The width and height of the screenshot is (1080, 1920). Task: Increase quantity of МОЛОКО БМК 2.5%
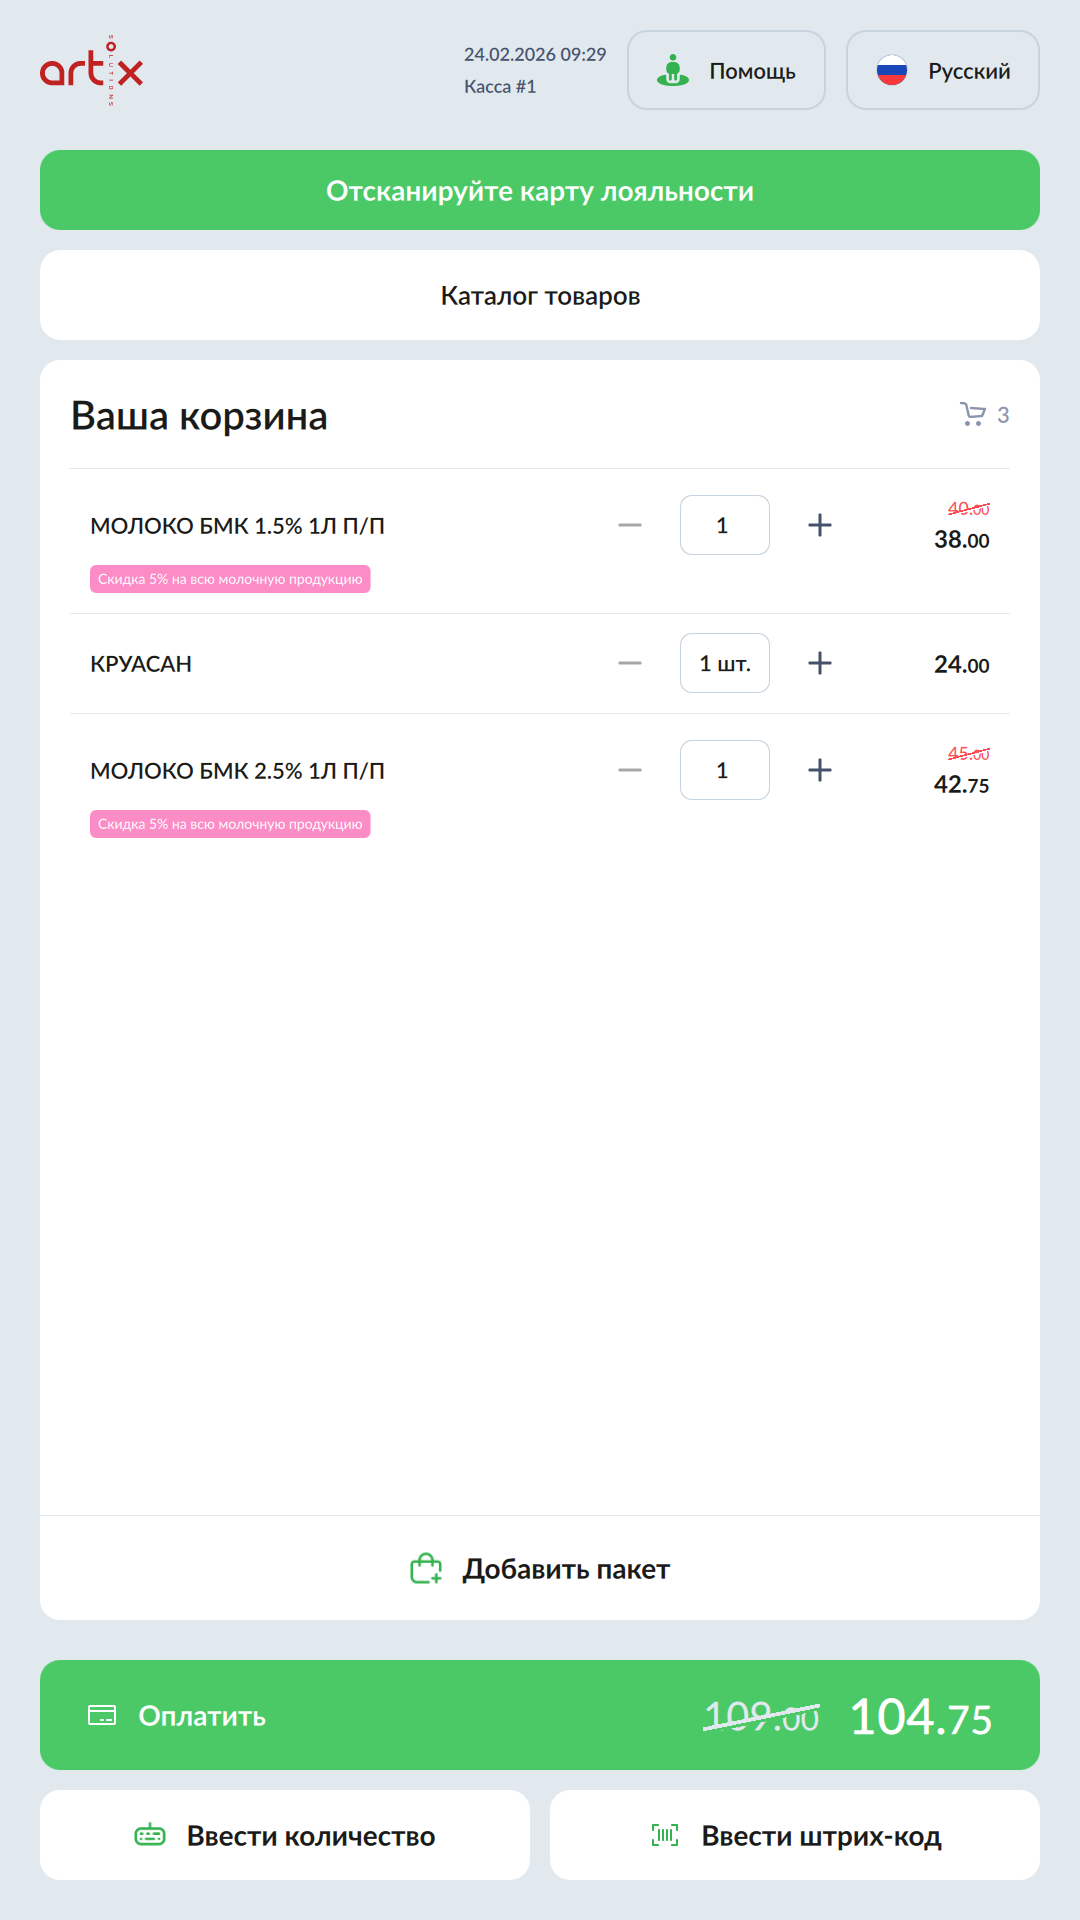click(820, 770)
